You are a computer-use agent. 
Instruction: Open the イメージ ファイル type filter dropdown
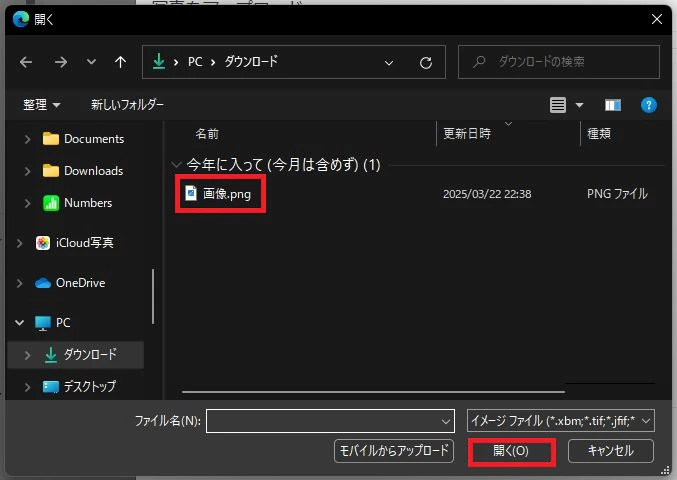(560, 420)
